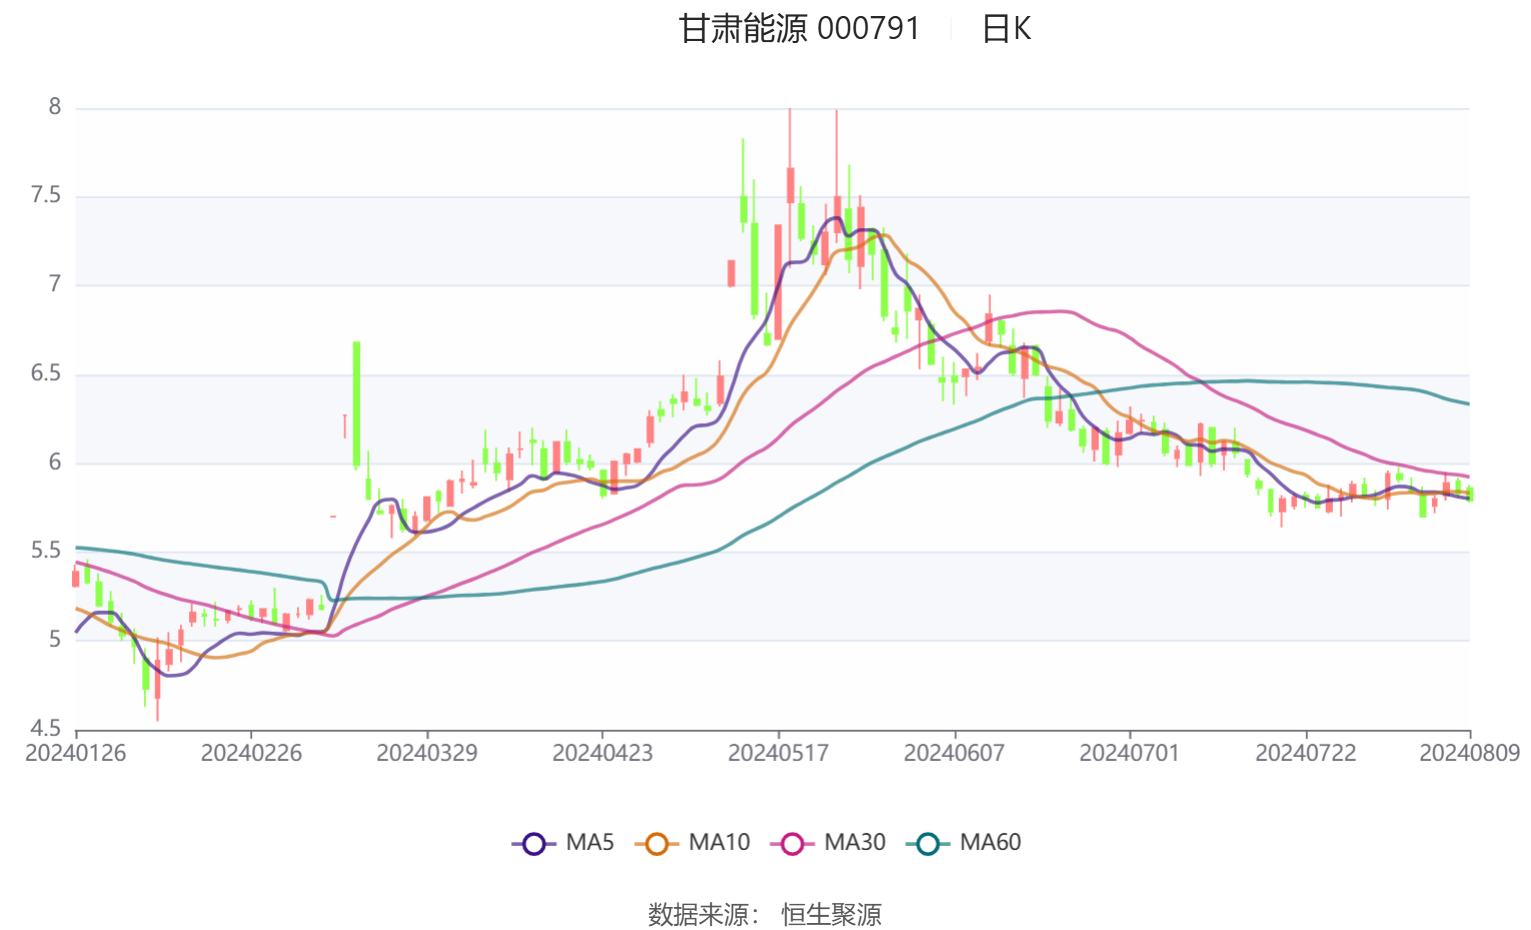
Task: Click the 20240722 x-axis date label
Action: [1306, 753]
